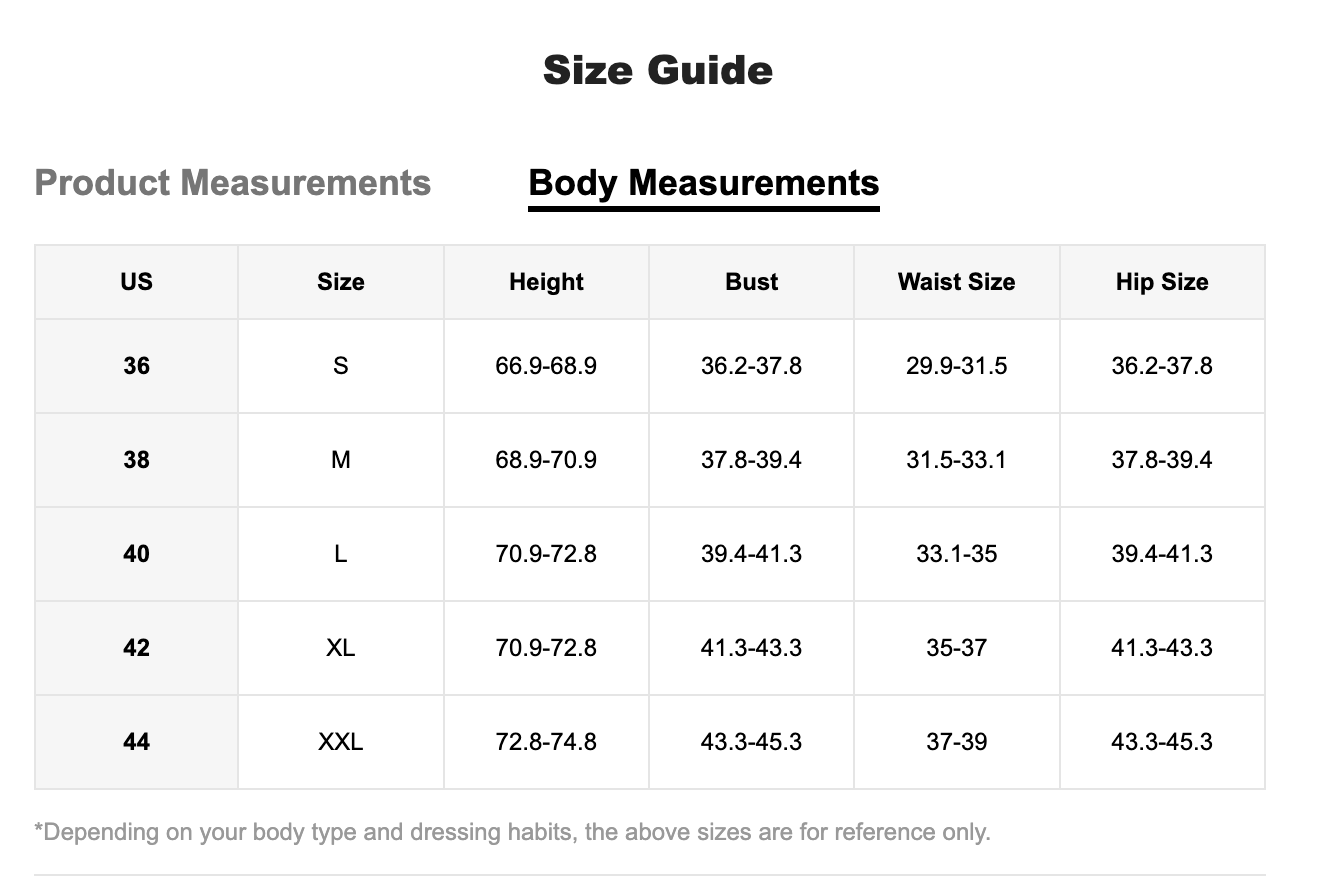Click the Hip Size column header
Screen dimensions: 1318x884
(1162, 282)
